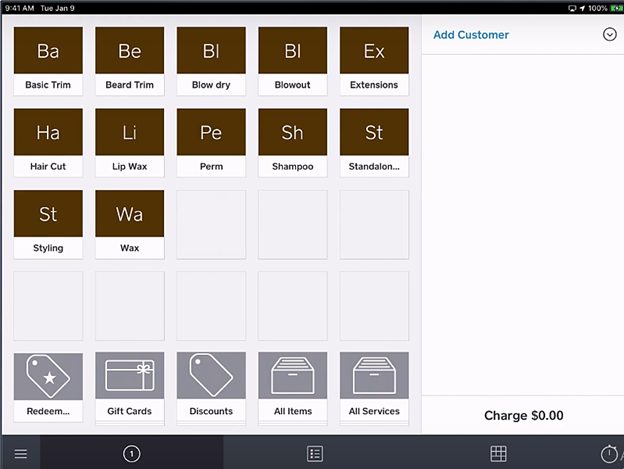Tap the AirPlay screen mirroring icon
The width and height of the screenshot is (624, 469).
pos(572,8)
